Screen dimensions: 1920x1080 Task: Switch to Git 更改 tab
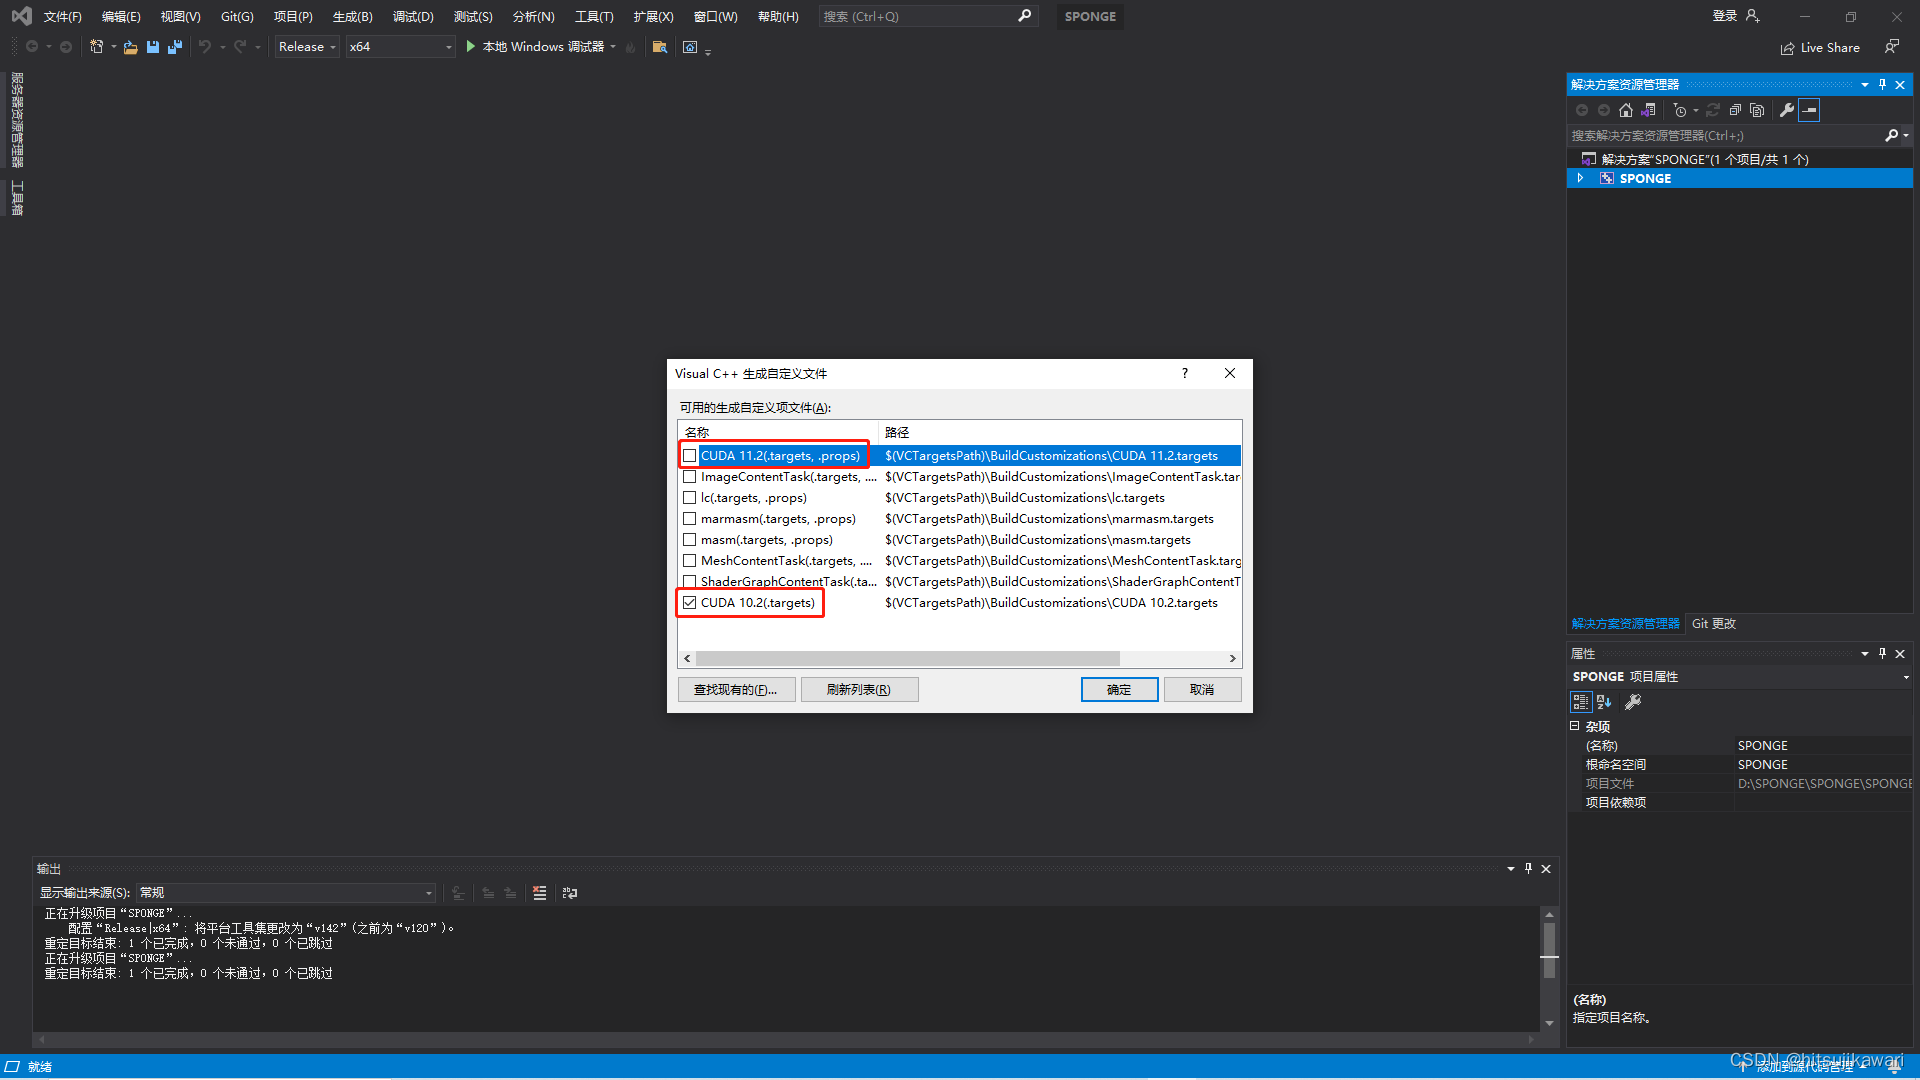point(1714,624)
